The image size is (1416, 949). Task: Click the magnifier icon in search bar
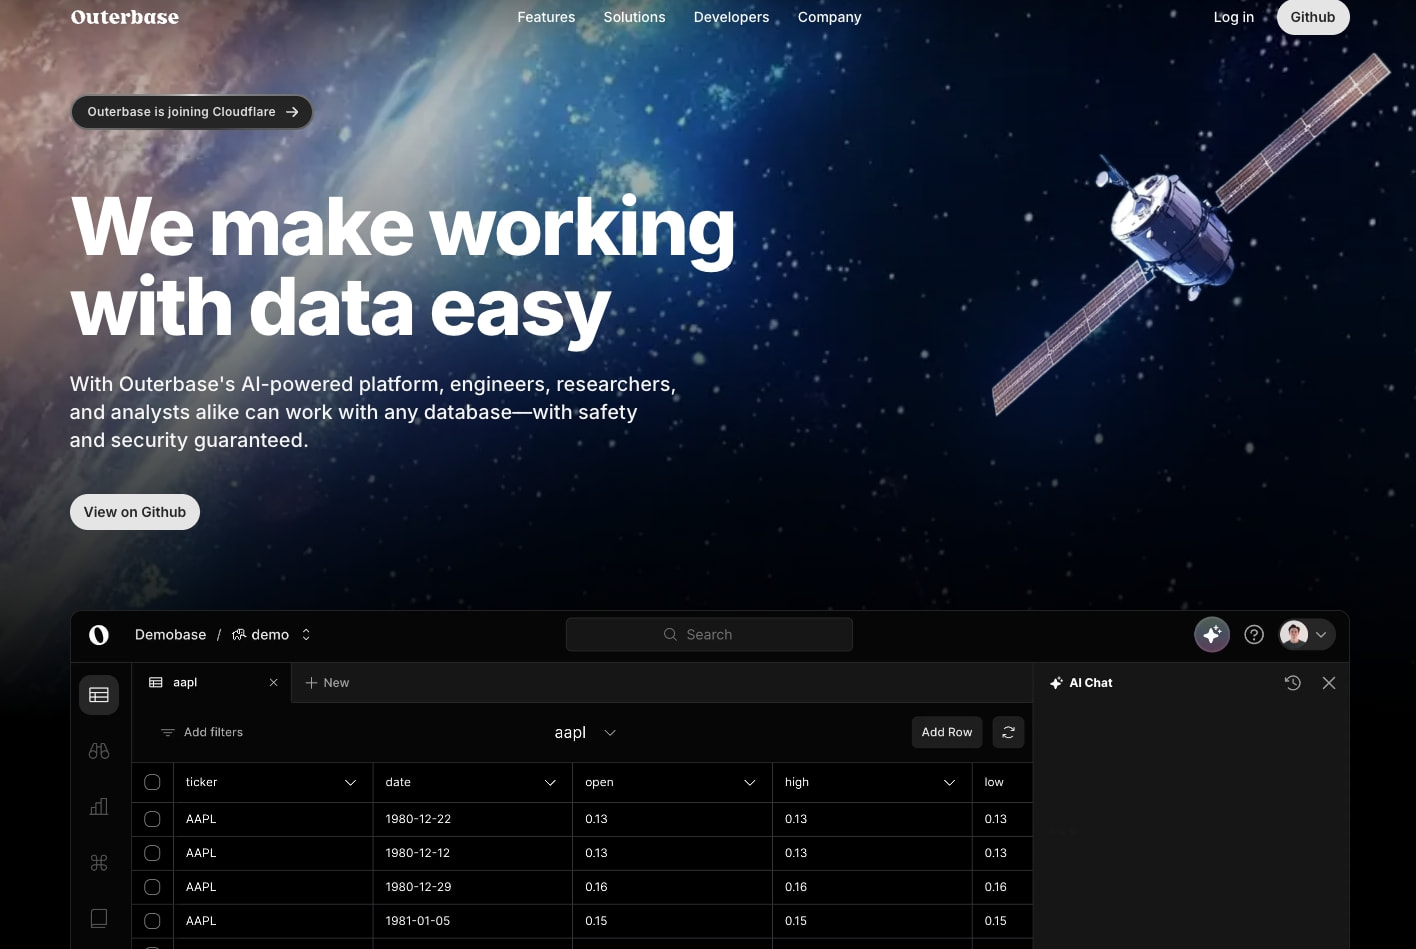670,635
